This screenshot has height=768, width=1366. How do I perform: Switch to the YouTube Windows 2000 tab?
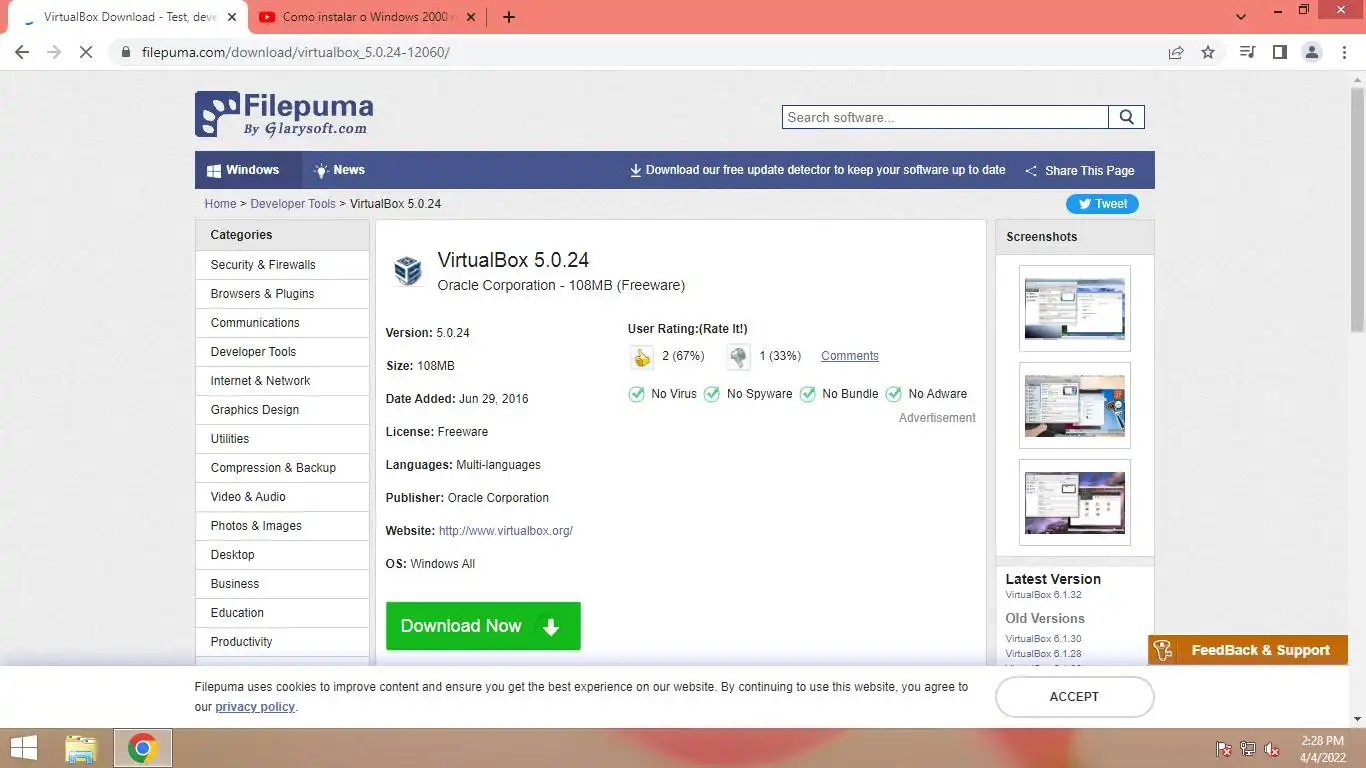click(x=365, y=17)
